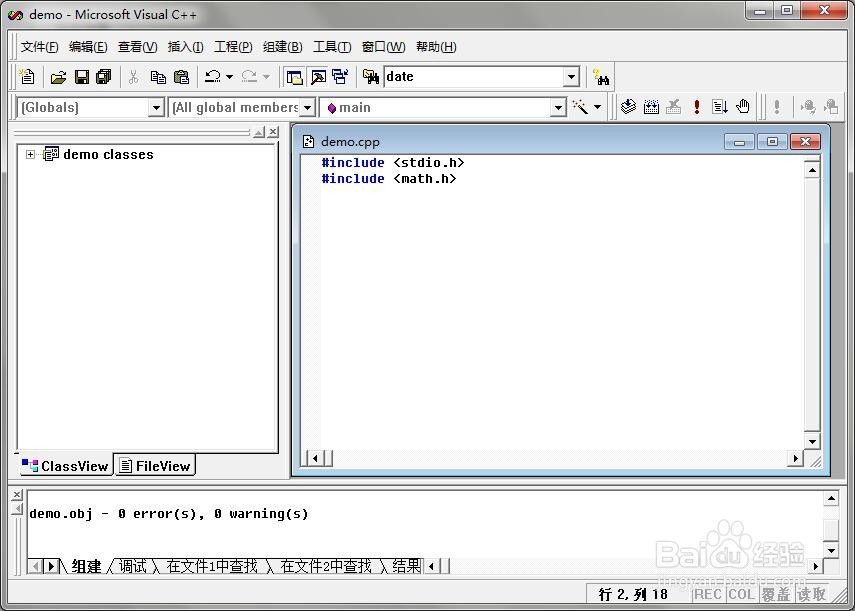Click the Go debug icon
Image resolution: width=855 pixels, height=611 pixels.
[720, 107]
